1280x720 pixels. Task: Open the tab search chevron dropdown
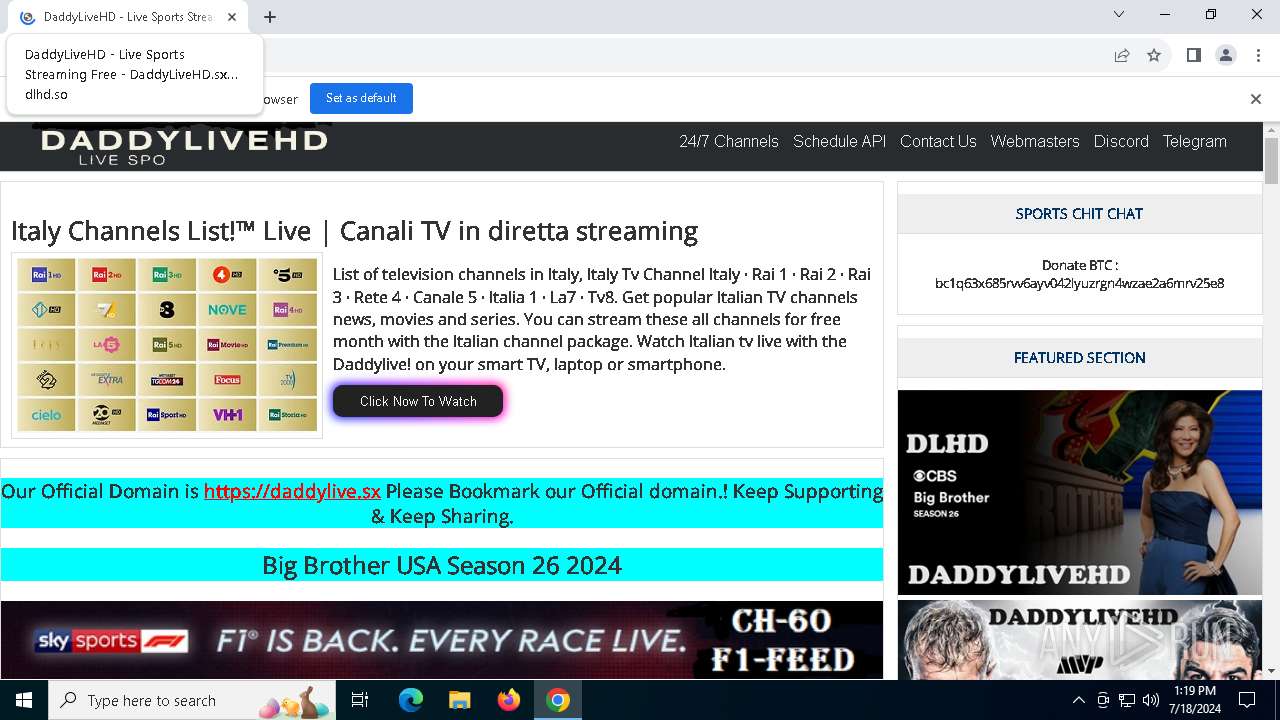click(x=1119, y=14)
